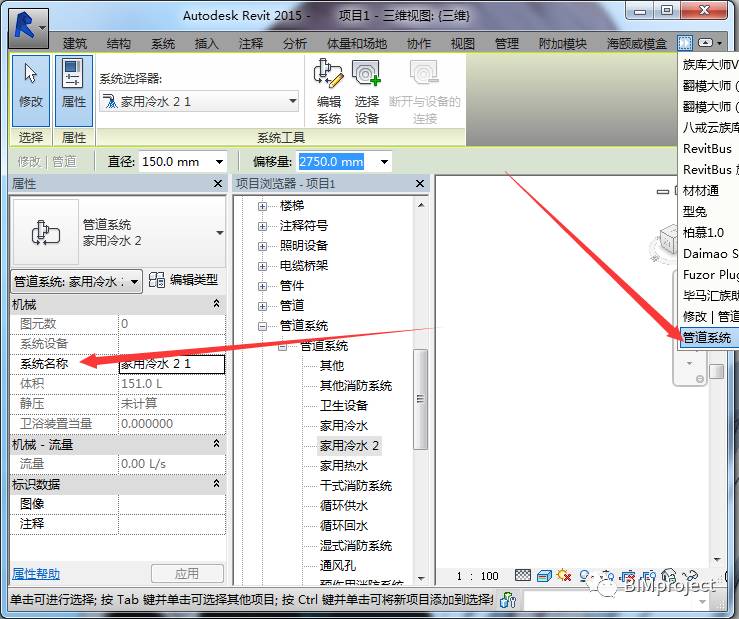The height and width of the screenshot is (619, 739).
Task: Close the 项目浏览器 (Project Browser) panel
Action: 420,183
